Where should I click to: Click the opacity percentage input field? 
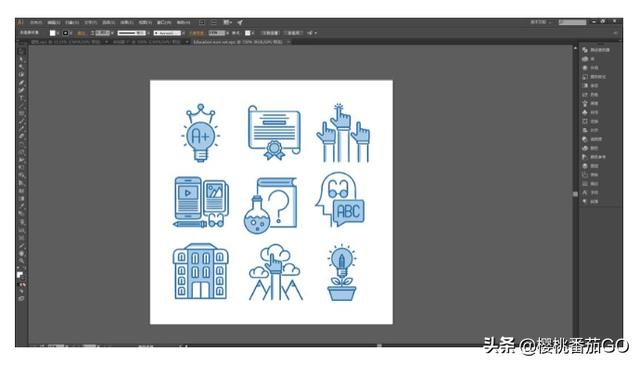point(217,33)
